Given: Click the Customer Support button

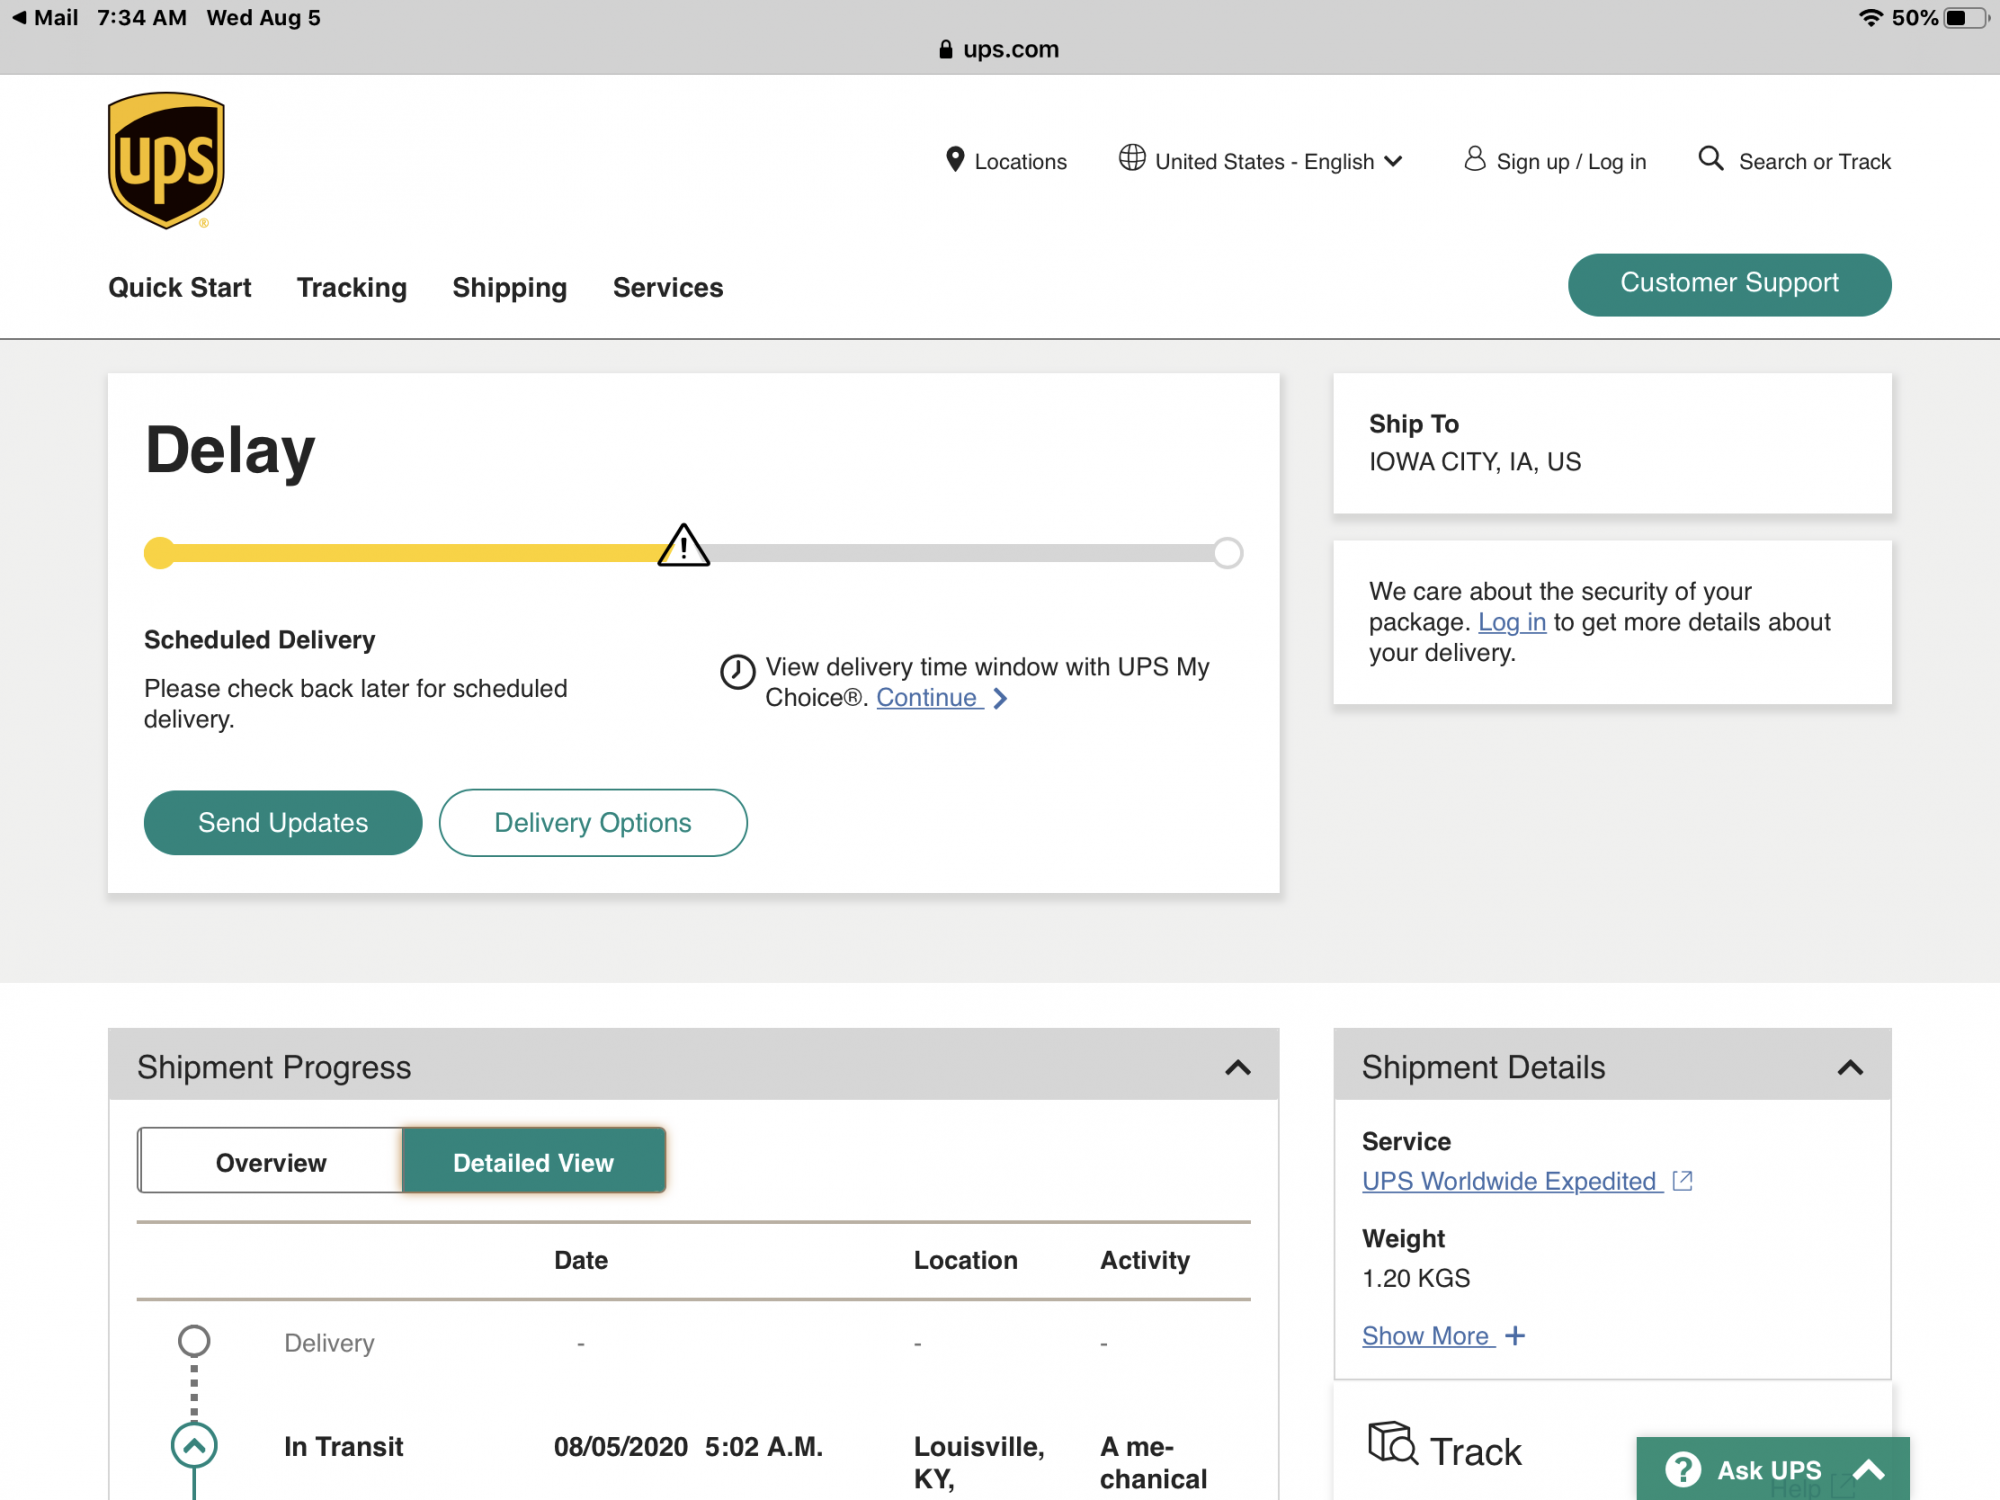Looking at the screenshot, I should pyautogui.click(x=1730, y=284).
